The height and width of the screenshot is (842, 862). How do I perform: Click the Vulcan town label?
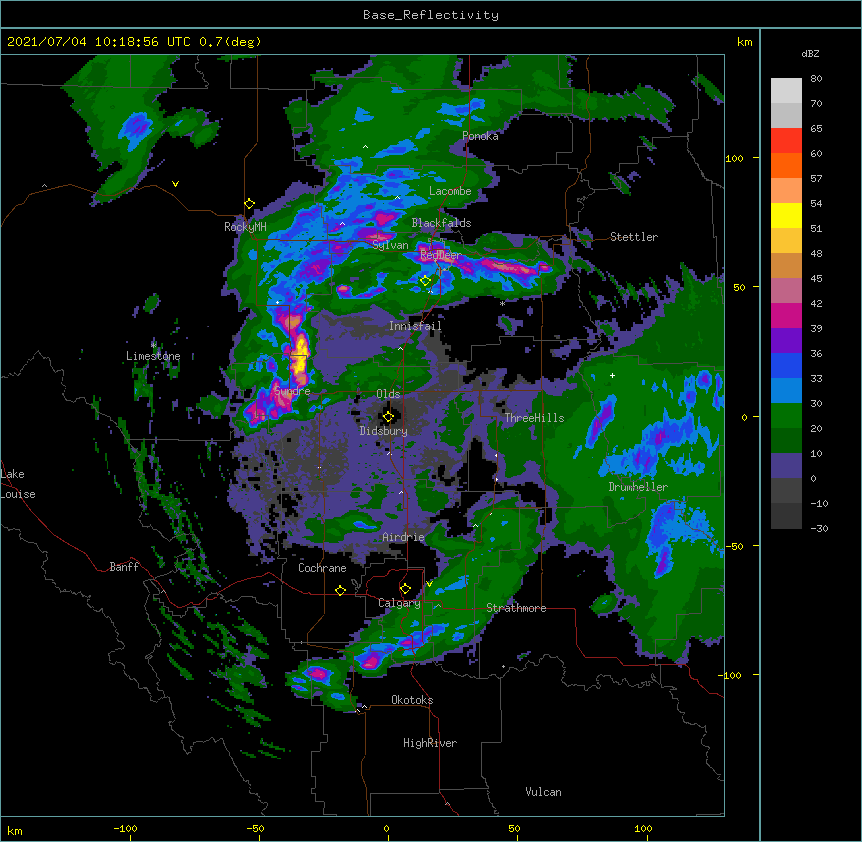click(x=543, y=792)
